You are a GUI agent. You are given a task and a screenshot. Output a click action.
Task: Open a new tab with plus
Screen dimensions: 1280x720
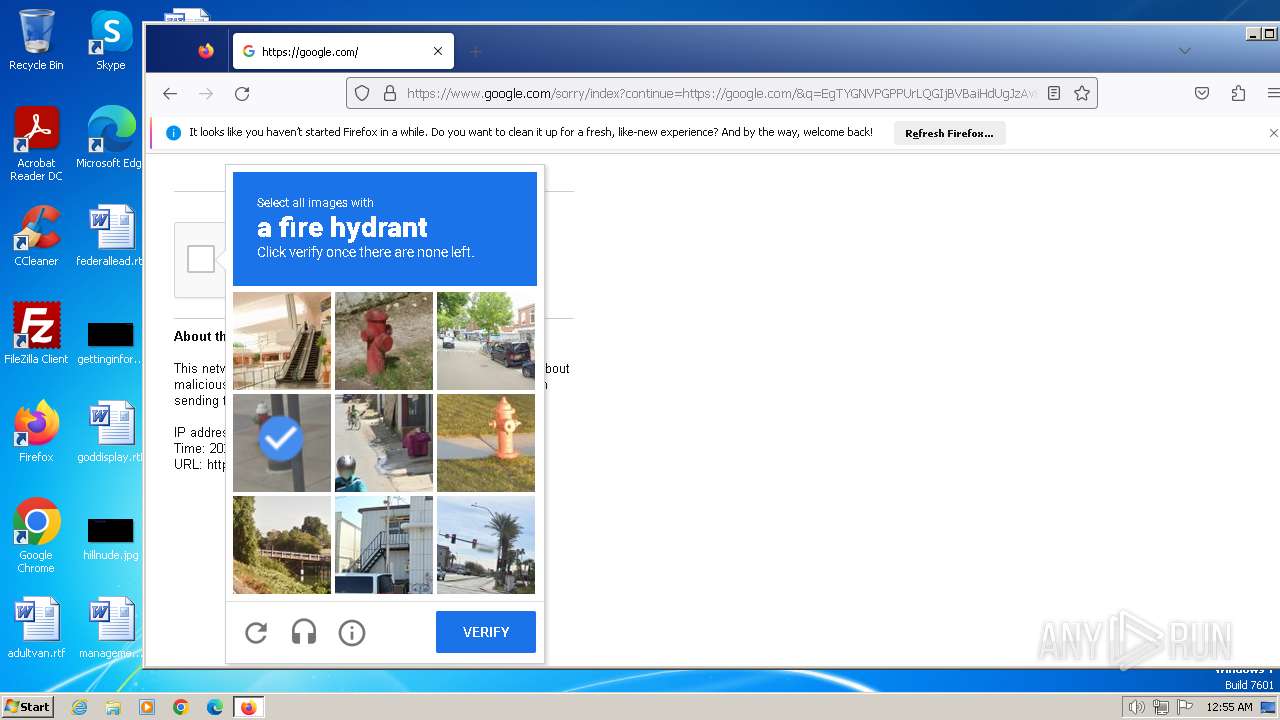(x=476, y=51)
